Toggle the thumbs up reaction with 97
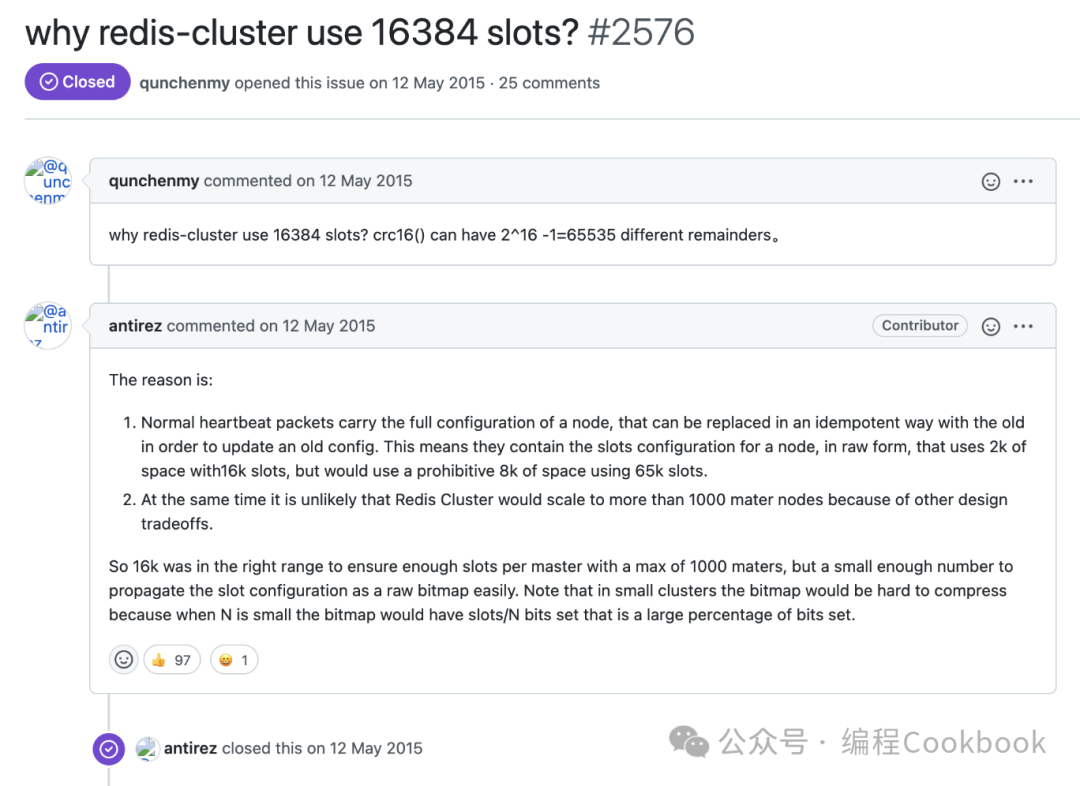Image resolution: width=1080 pixels, height=786 pixels. pyautogui.click(x=172, y=660)
